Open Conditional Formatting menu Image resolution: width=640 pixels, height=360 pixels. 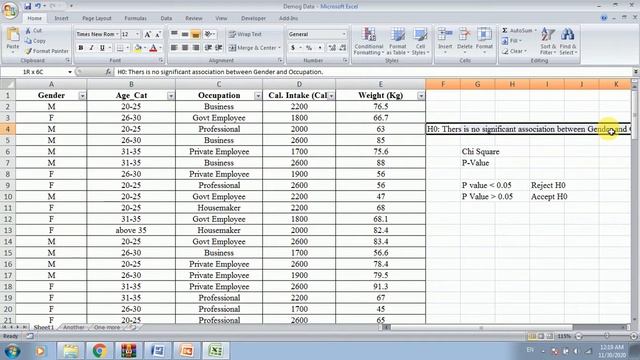tap(368, 41)
